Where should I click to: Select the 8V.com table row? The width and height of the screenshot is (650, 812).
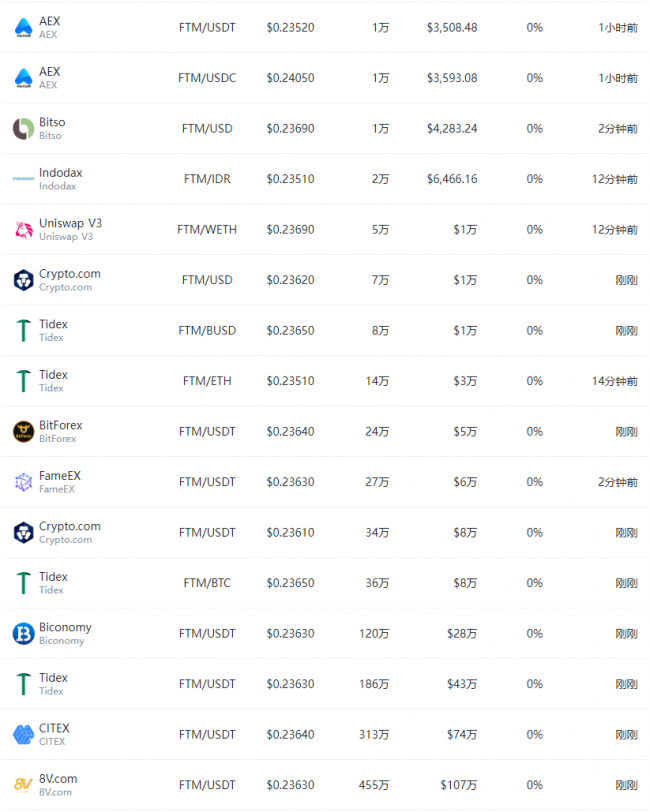click(325, 785)
